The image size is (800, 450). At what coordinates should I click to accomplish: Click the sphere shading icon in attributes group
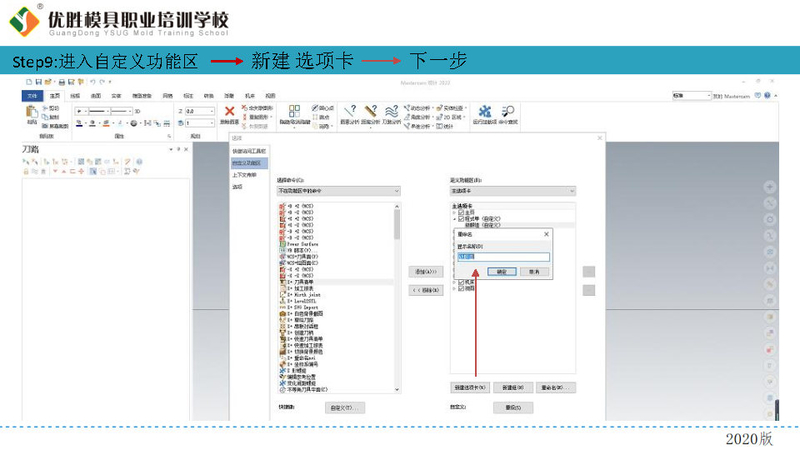(x=134, y=123)
